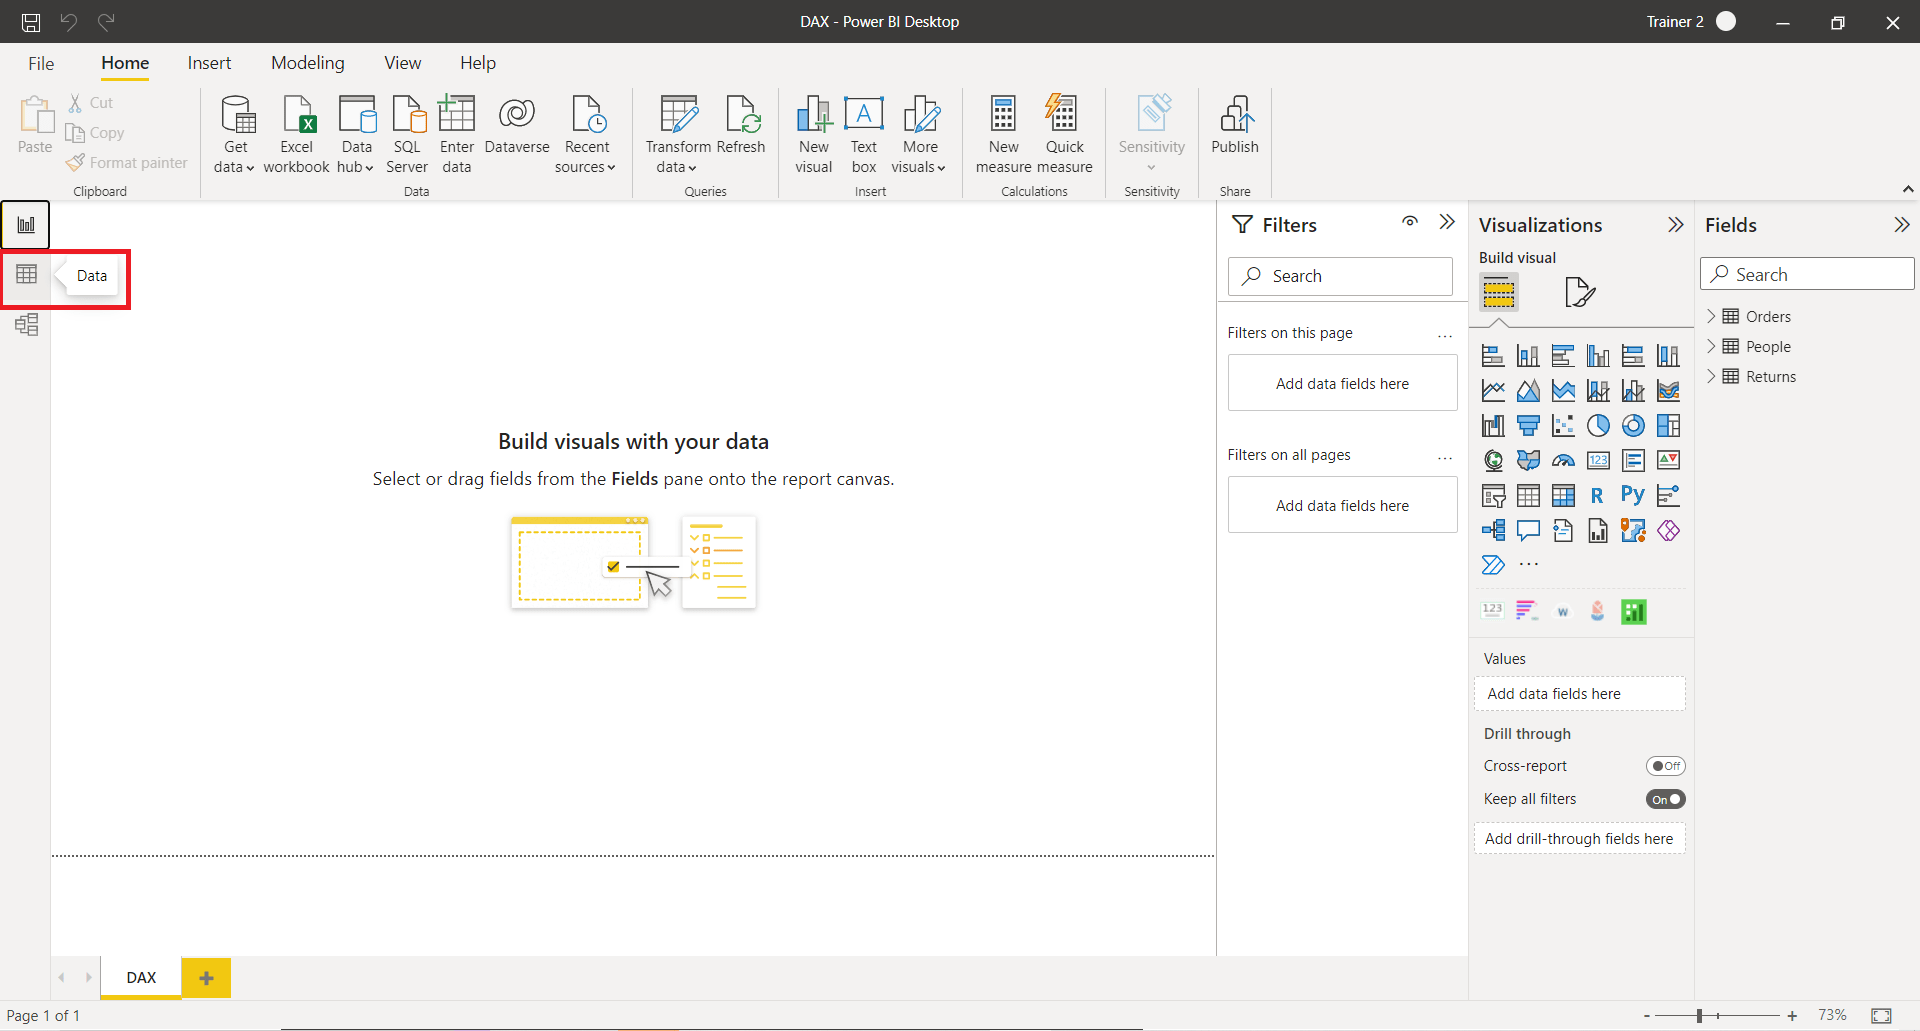
Task: Insert a Python script visual
Action: [1633, 495]
